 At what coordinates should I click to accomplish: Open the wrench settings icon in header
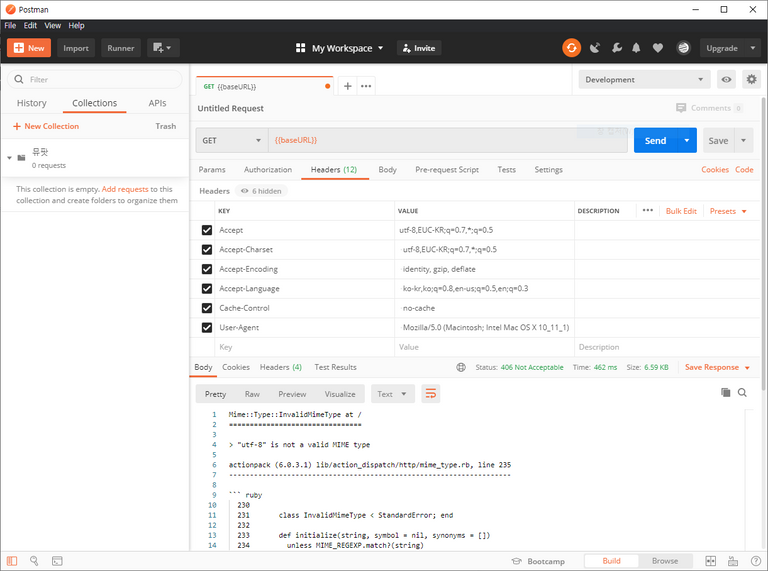617,48
